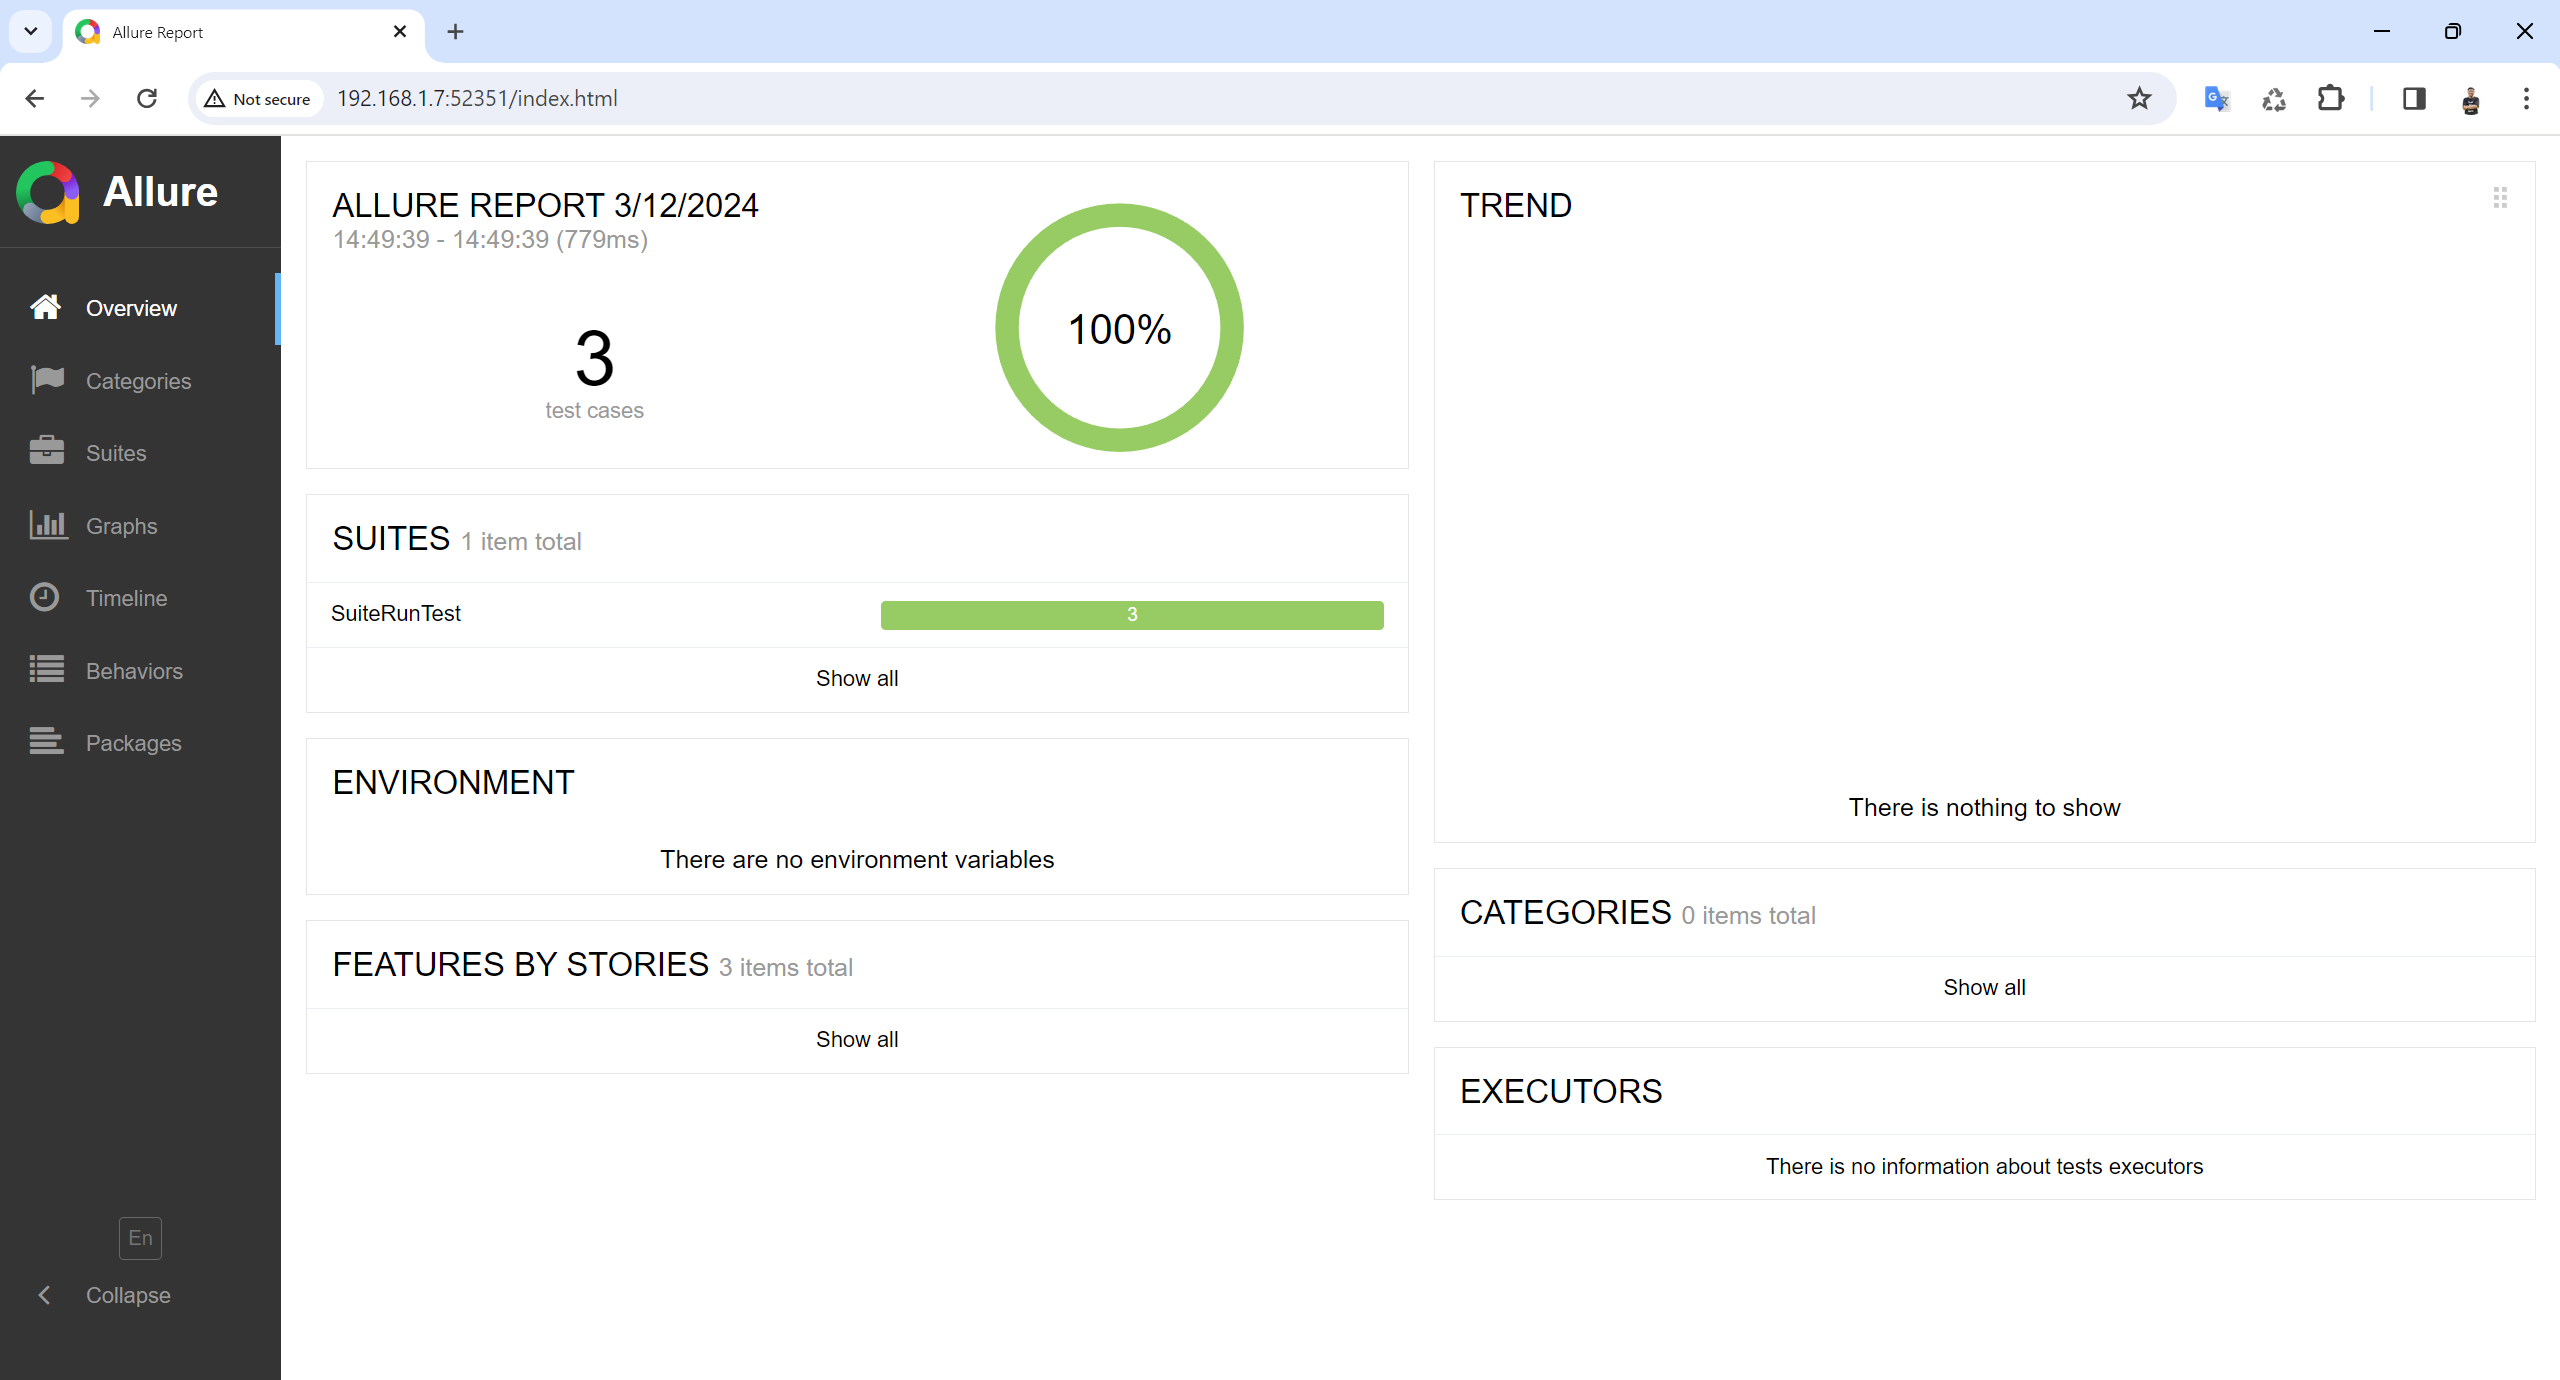2560x1380 pixels.
Task: Open the Categories section
Action: (140, 381)
